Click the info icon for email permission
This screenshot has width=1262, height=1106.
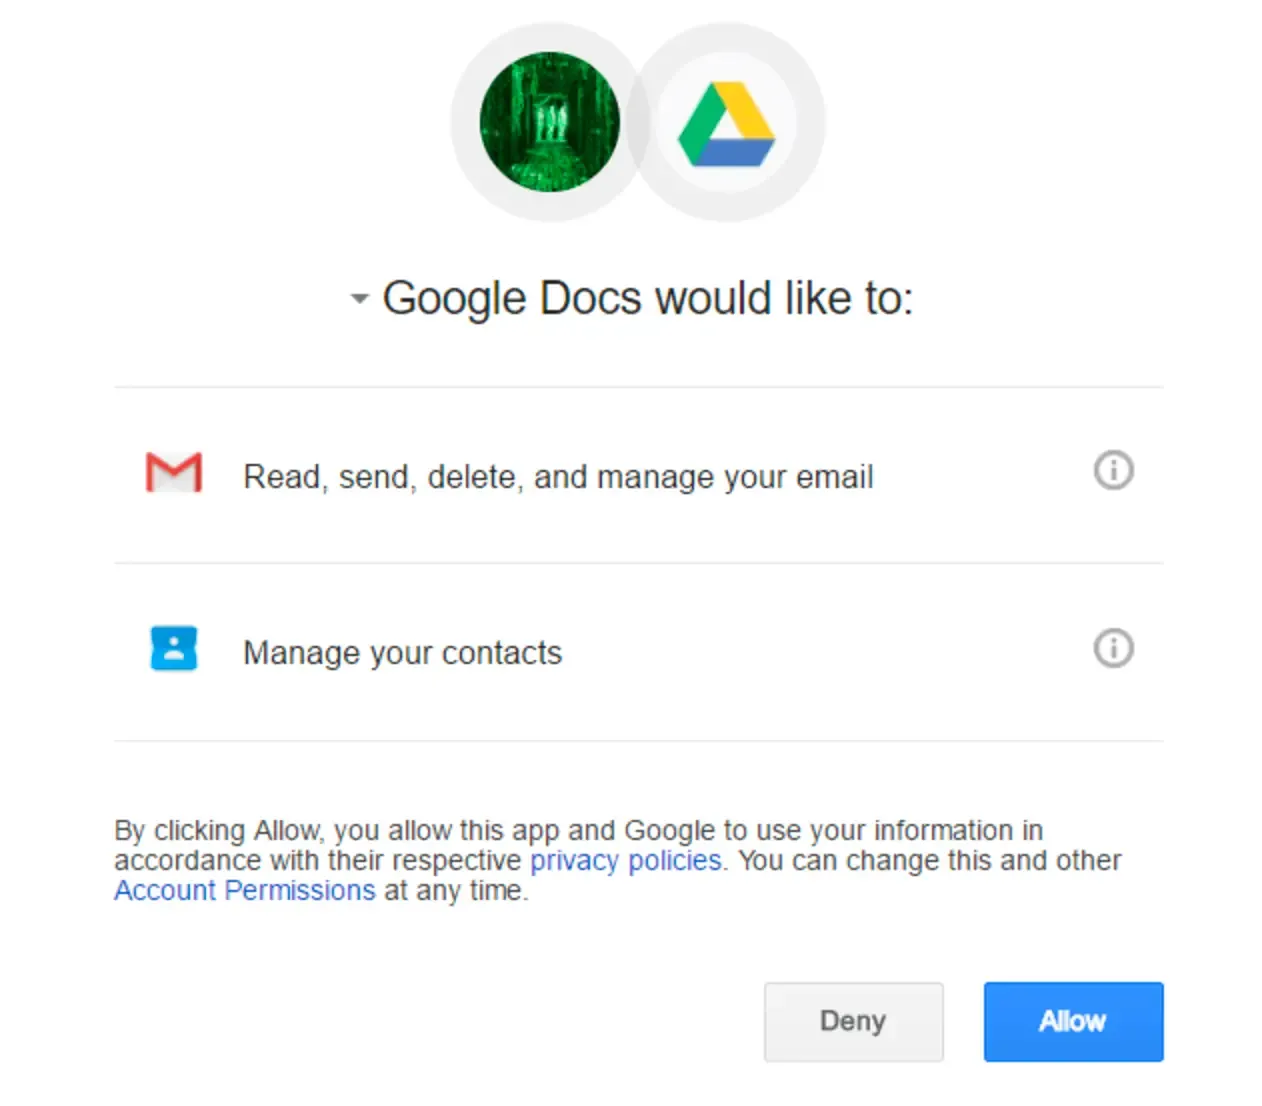click(1113, 470)
